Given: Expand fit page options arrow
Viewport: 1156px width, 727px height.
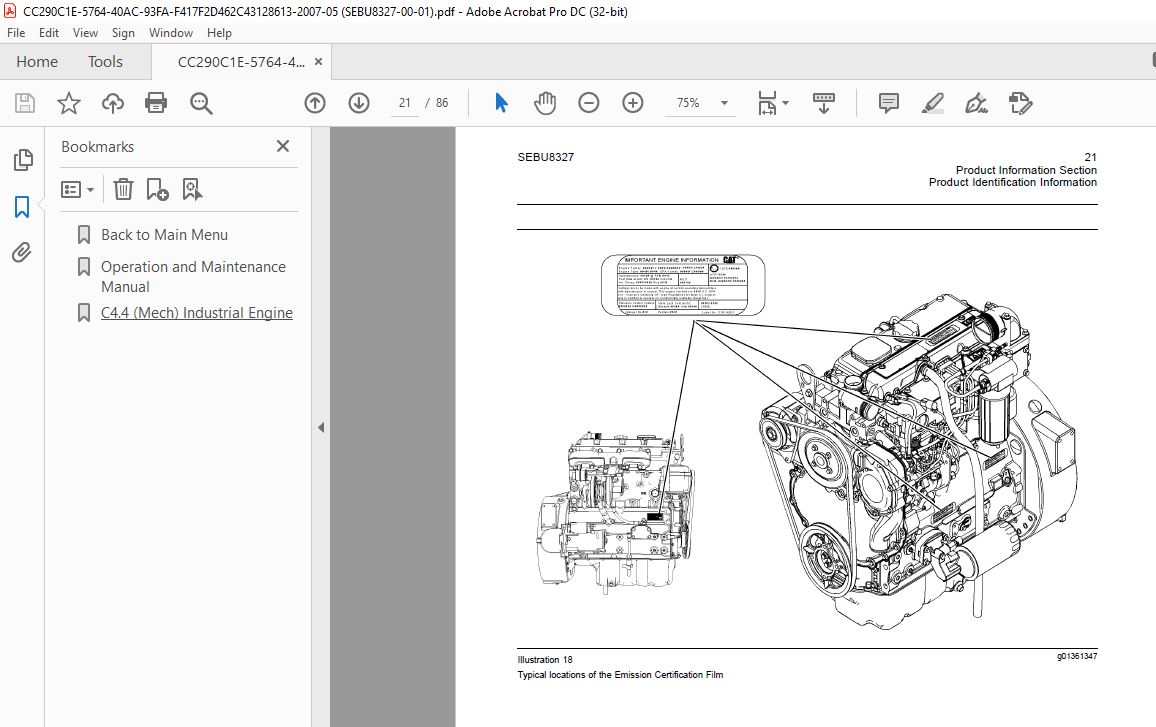Looking at the screenshot, I should coord(785,103).
